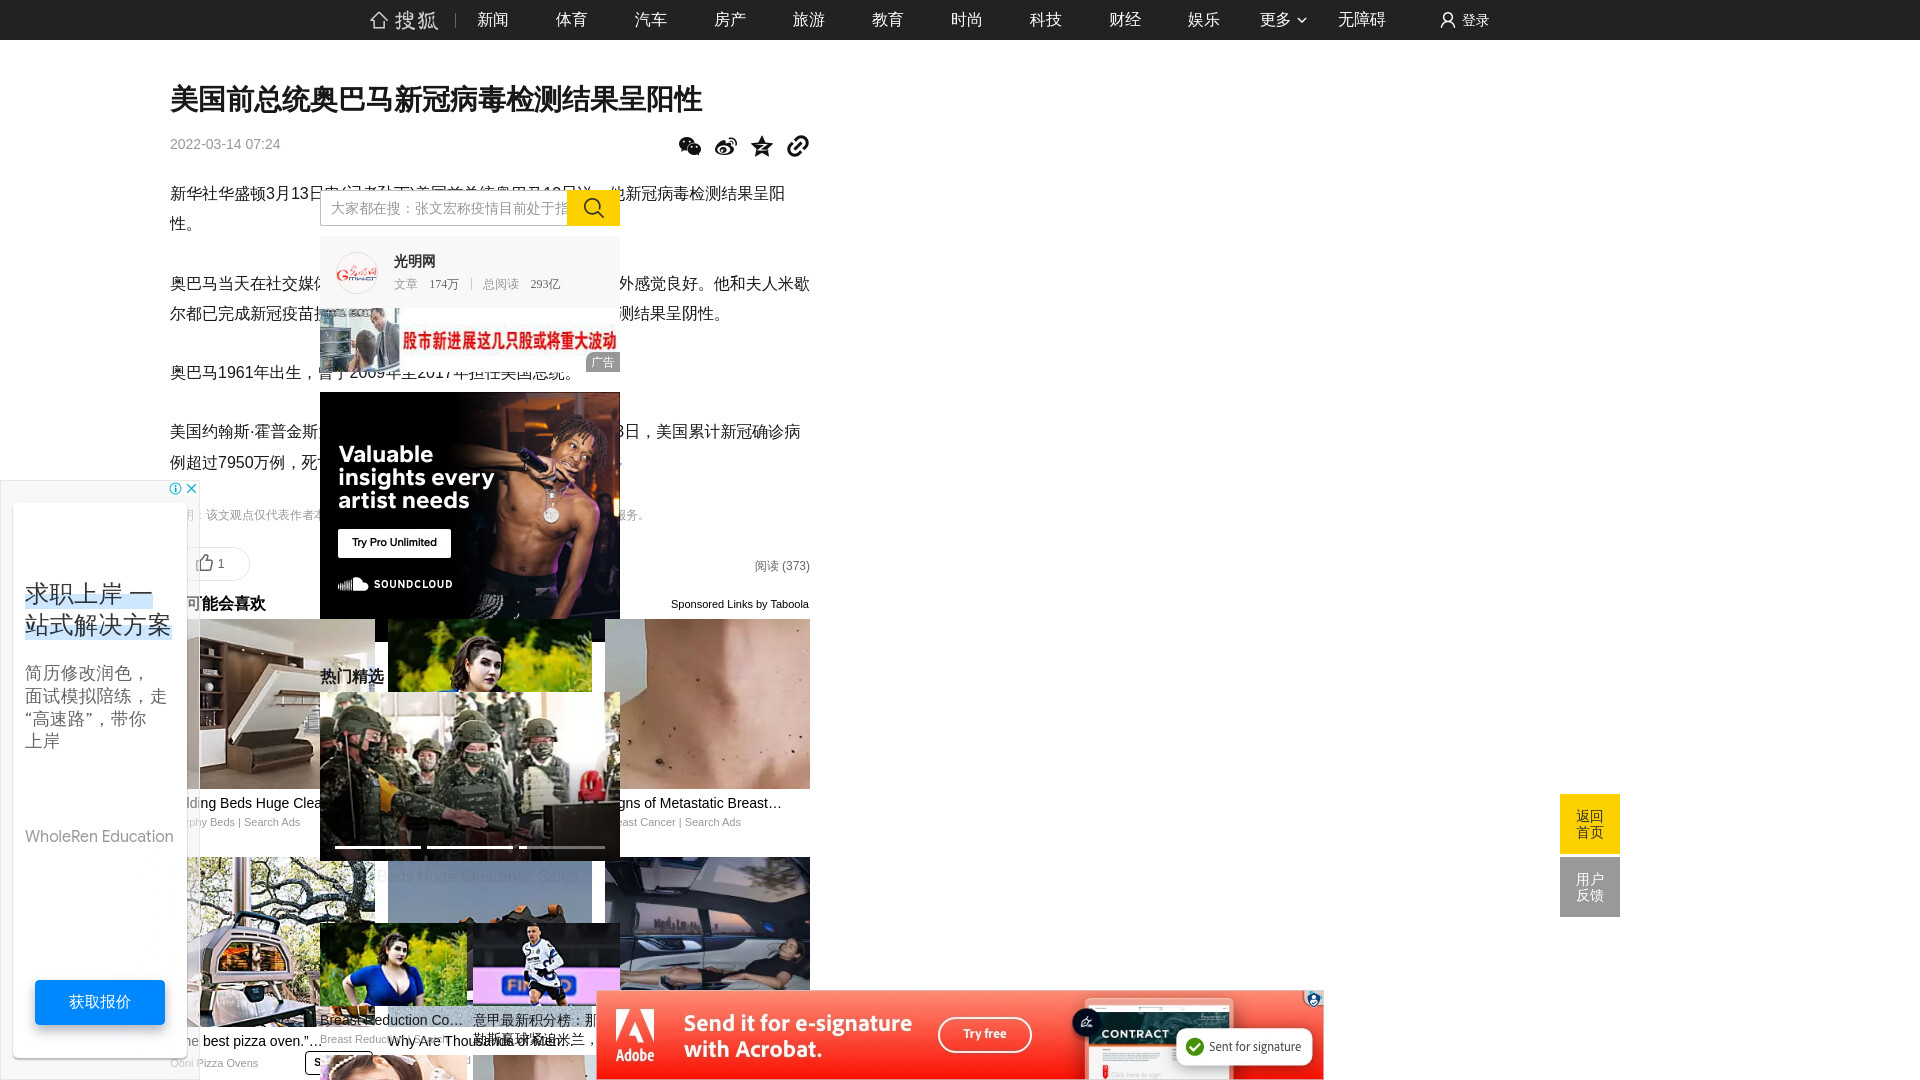Open 光明网 author avatar
The width and height of the screenshot is (1920, 1080).
click(x=356, y=272)
